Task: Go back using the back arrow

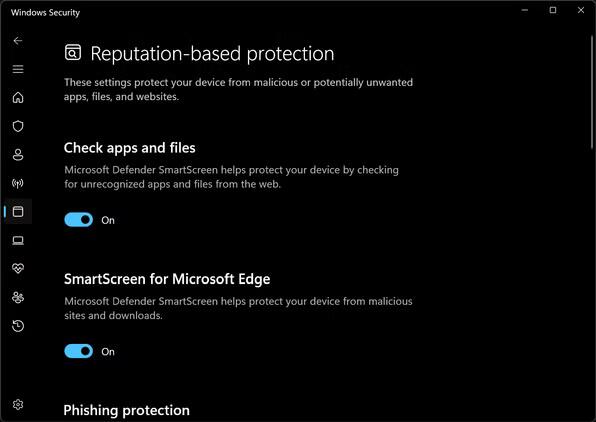Action: pyautogui.click(x=17, y=41)
